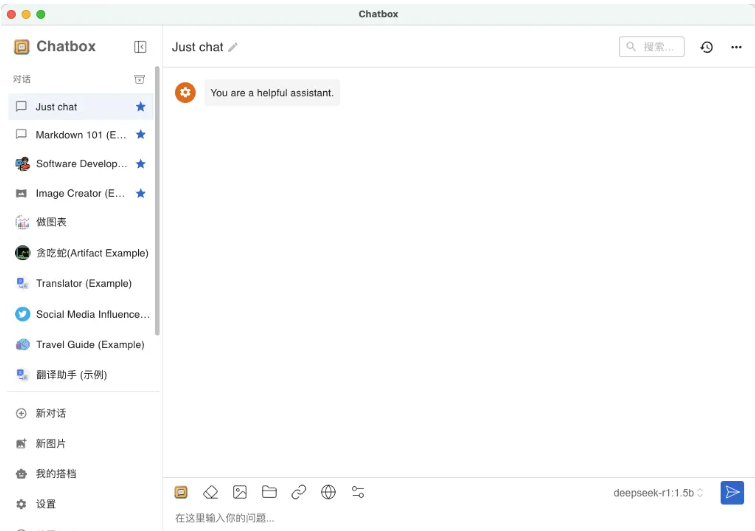
Task: Click the Chatbox logo icon in sidebar
Action: pos(22,47)
